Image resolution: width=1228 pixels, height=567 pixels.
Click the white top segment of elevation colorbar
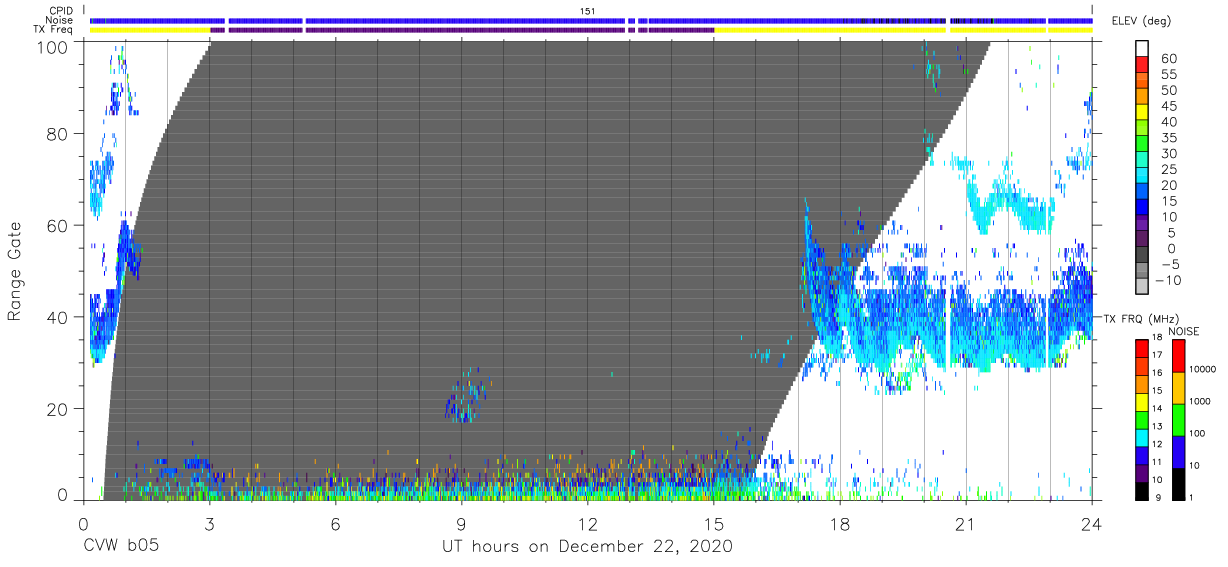pyautogui.click(x=1143, y=48)
